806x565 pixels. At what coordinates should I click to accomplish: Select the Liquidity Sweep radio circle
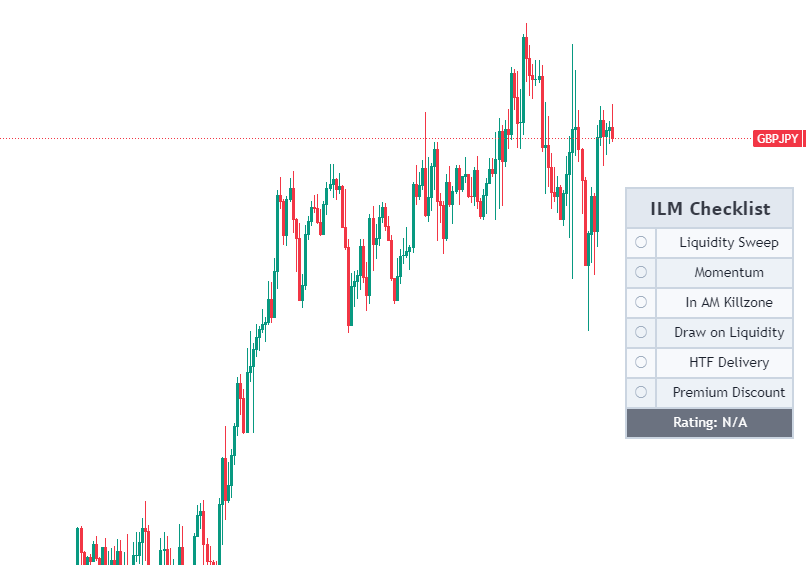(641, 242)
